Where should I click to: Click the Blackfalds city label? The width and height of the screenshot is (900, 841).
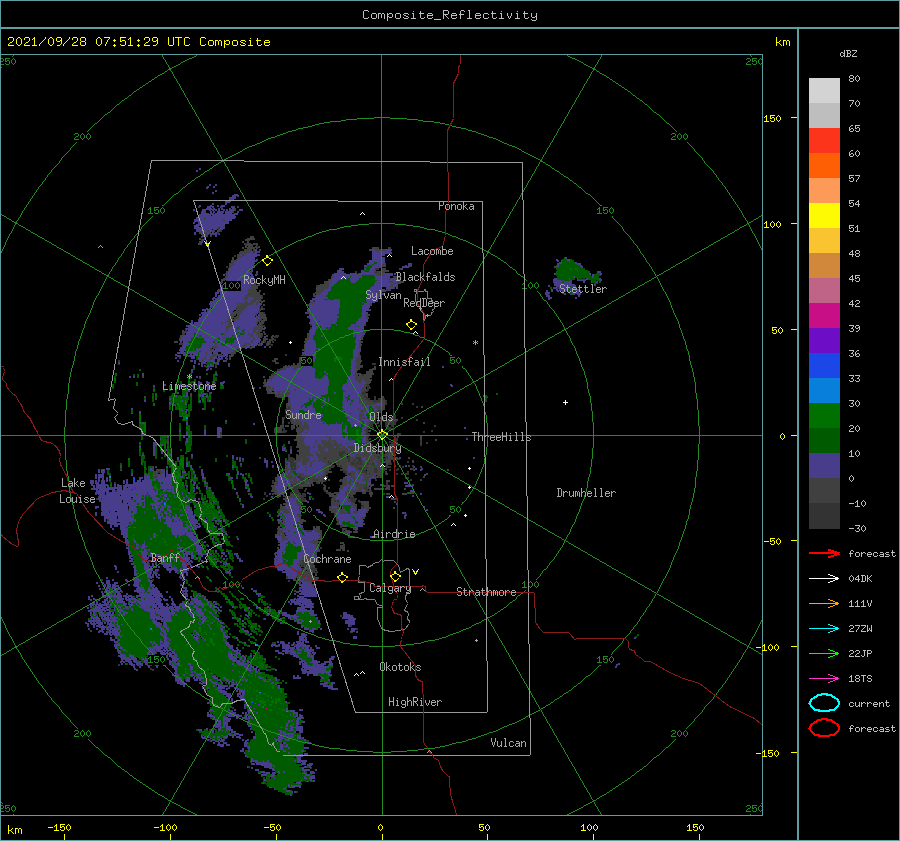pyautogui.click(x=425, y=277)
